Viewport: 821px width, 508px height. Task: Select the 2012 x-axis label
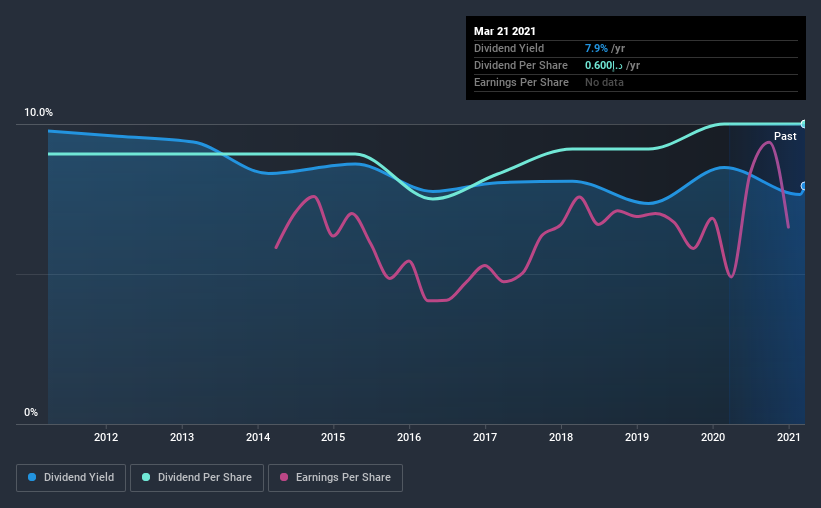click(x=106, y=437)
